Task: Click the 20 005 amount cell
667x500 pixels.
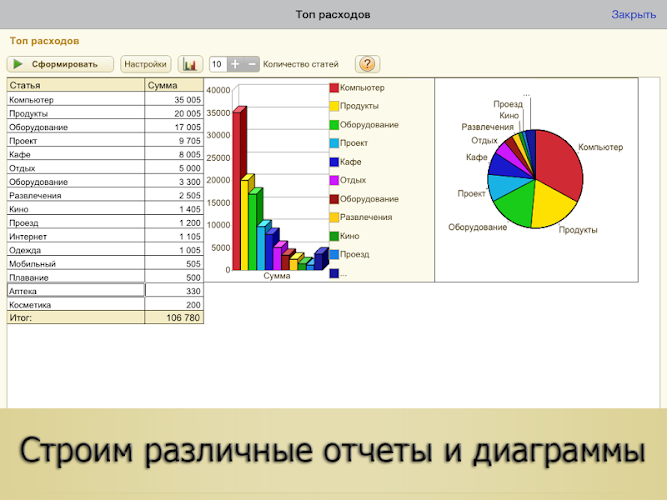Action: pos(174,113)
